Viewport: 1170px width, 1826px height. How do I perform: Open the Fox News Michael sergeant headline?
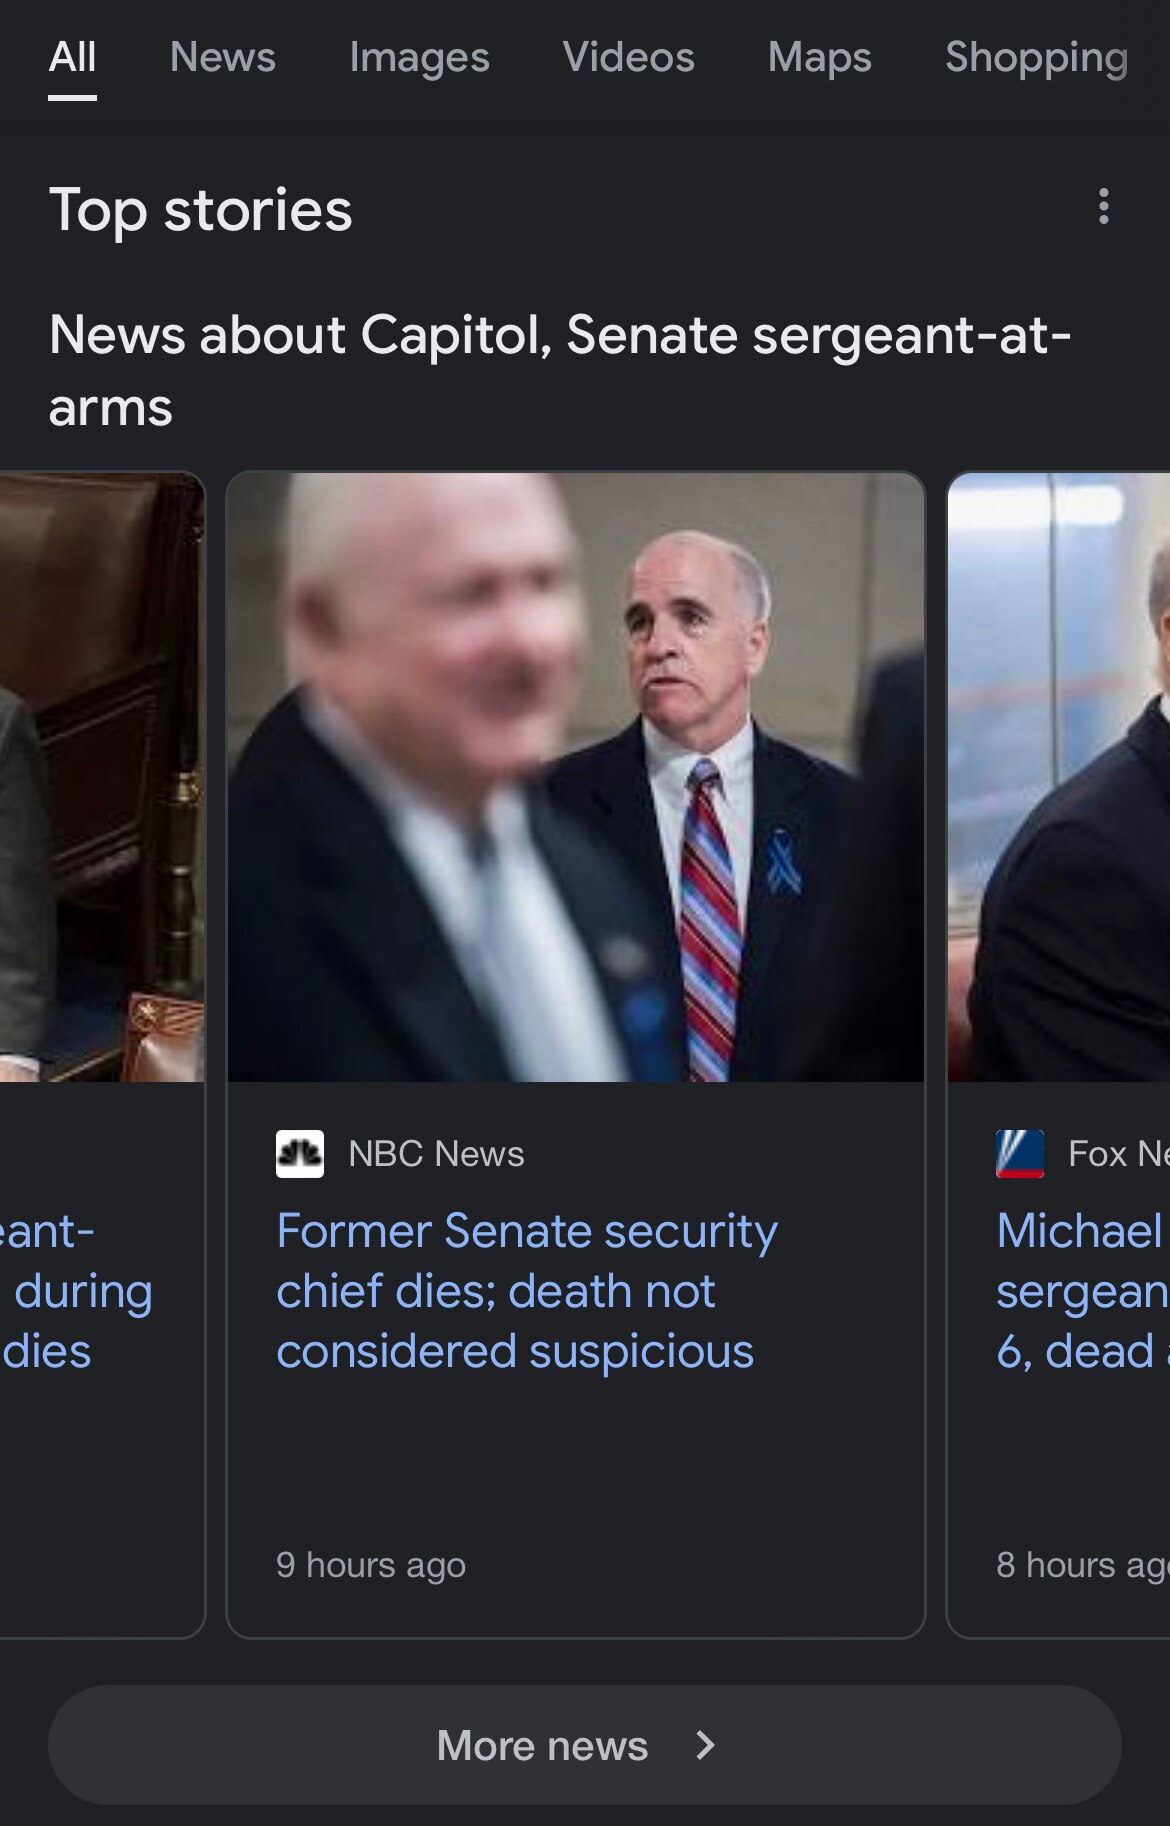click(1082, 1290)
